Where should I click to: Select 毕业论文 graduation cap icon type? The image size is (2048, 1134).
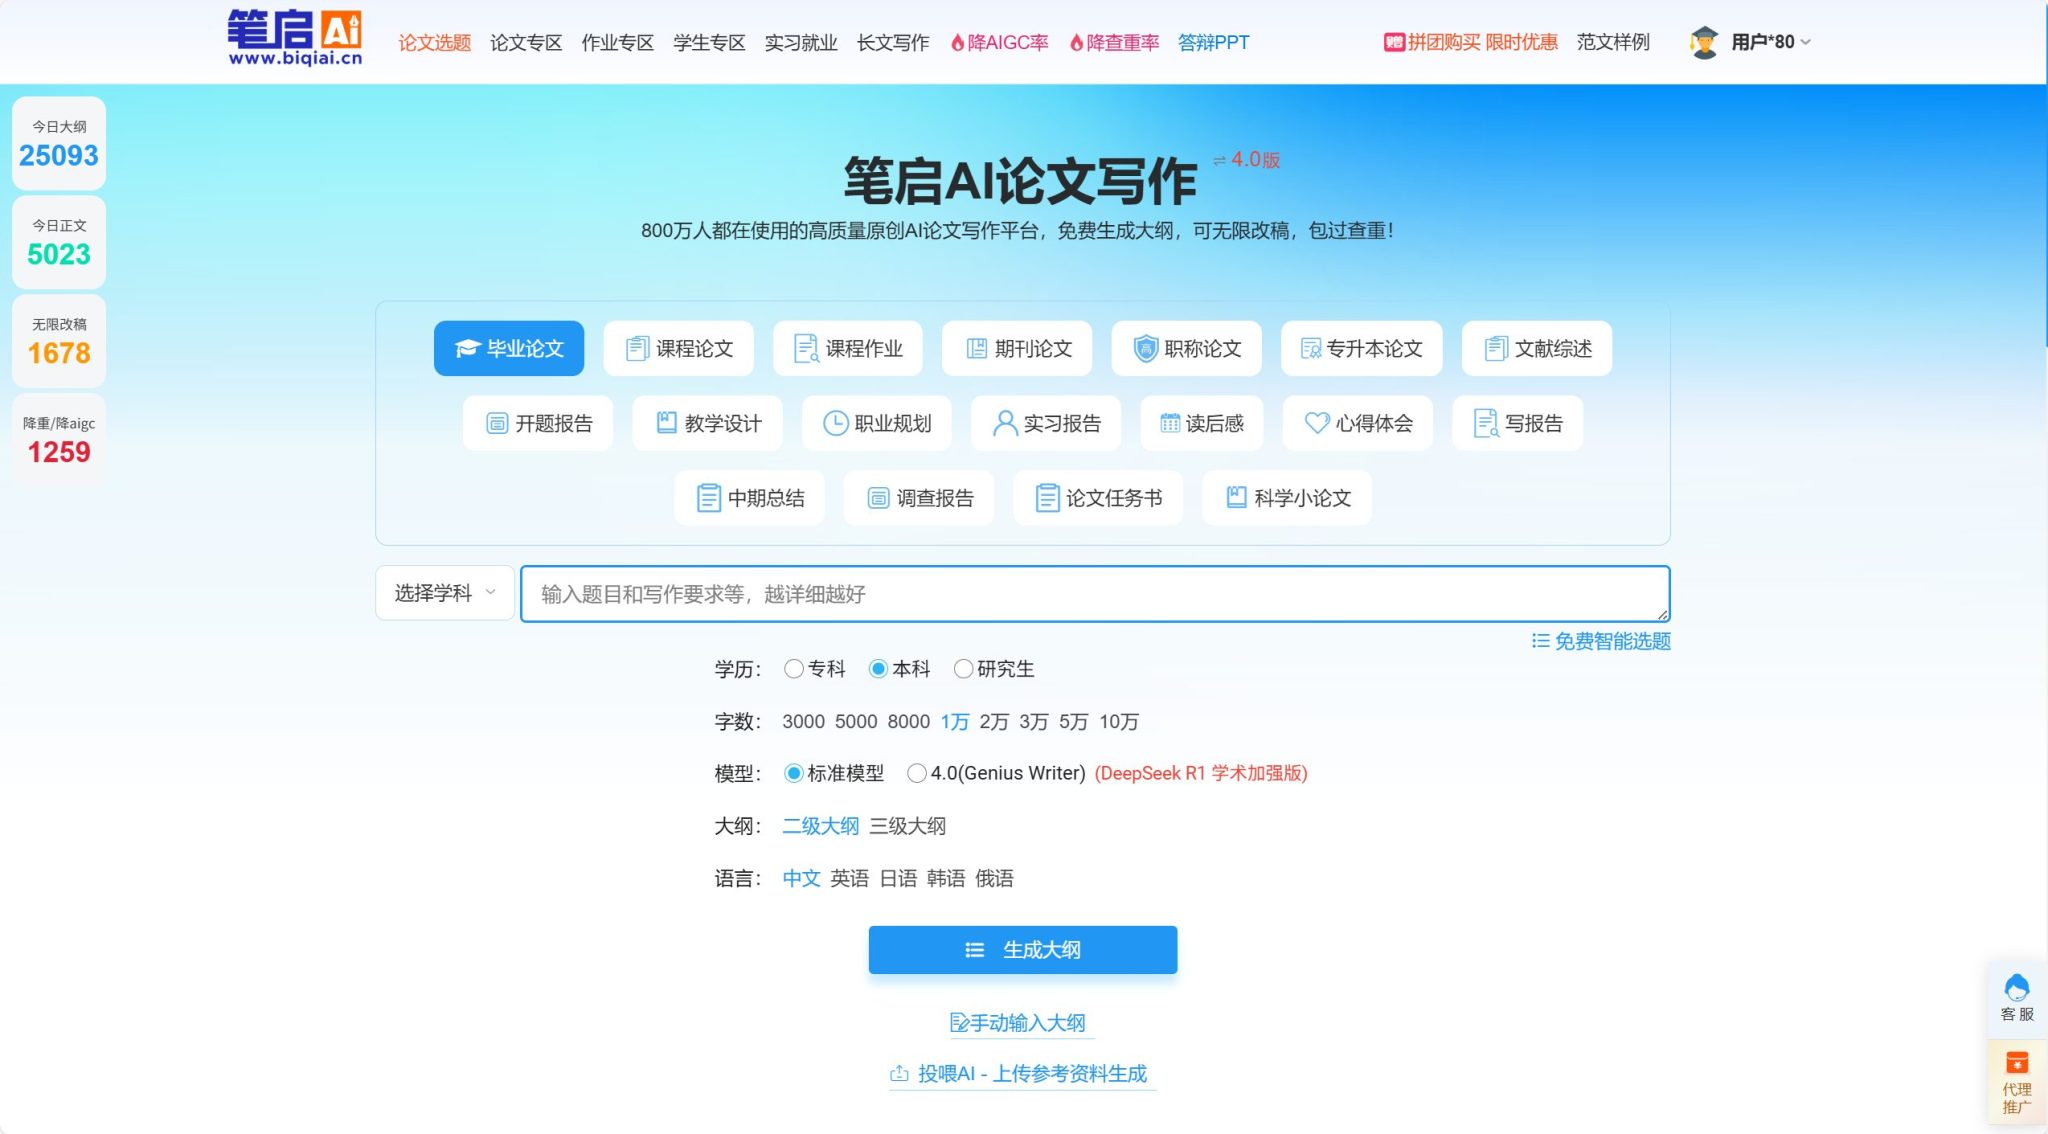(x=508, y=348)
